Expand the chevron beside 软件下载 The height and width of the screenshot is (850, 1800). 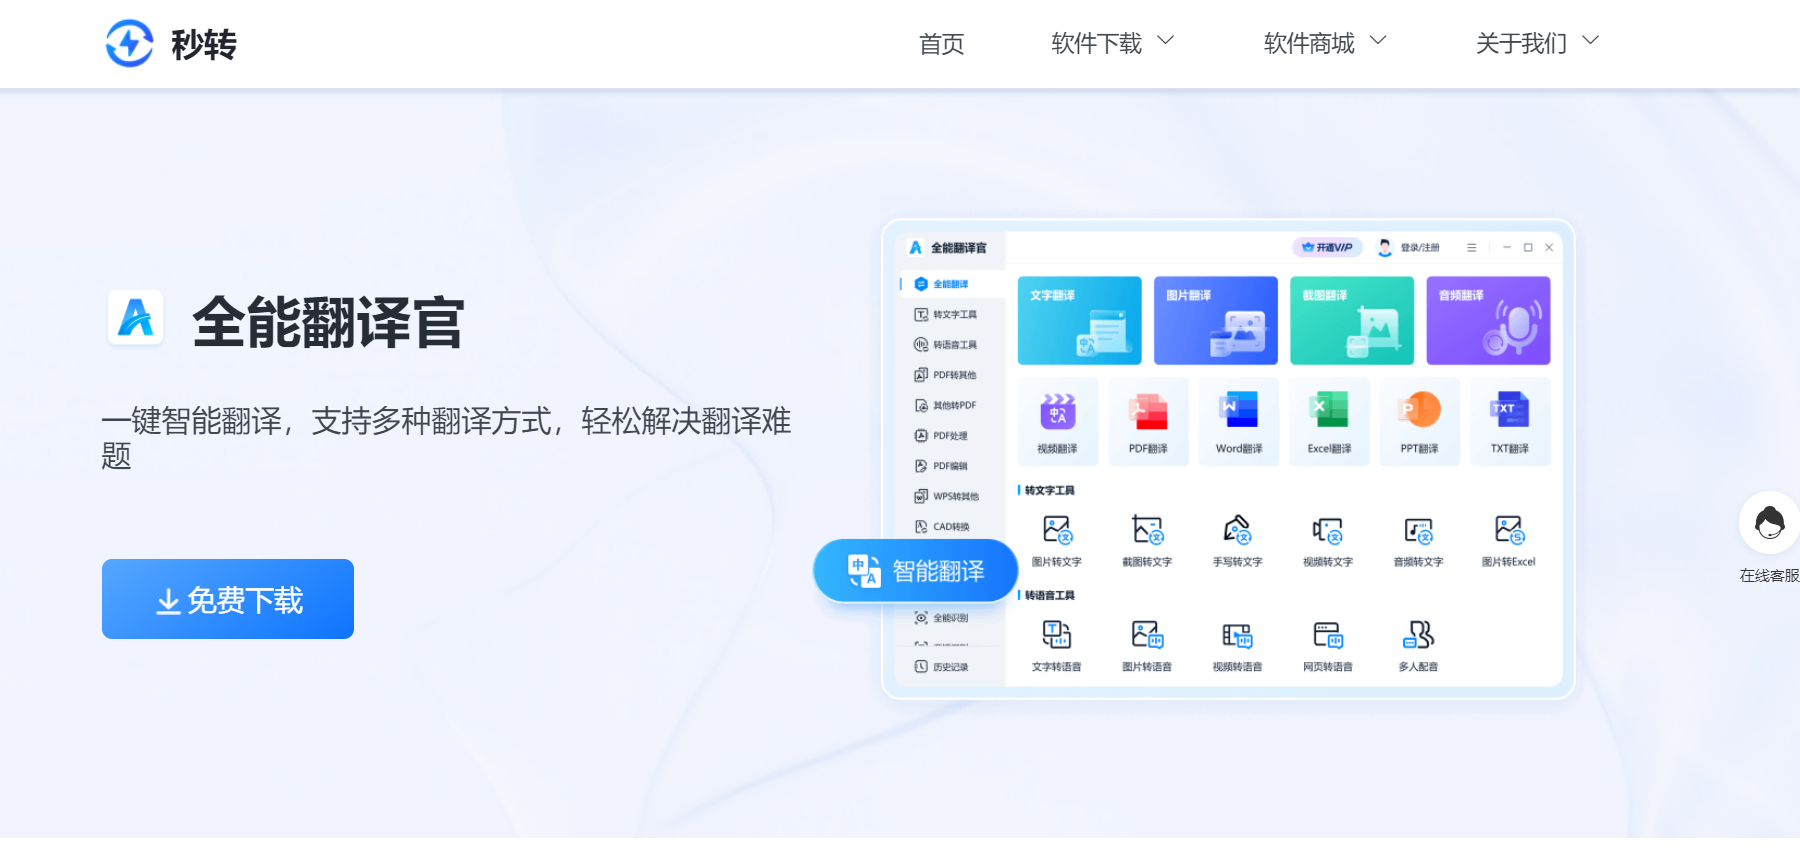coord(1166,41)
